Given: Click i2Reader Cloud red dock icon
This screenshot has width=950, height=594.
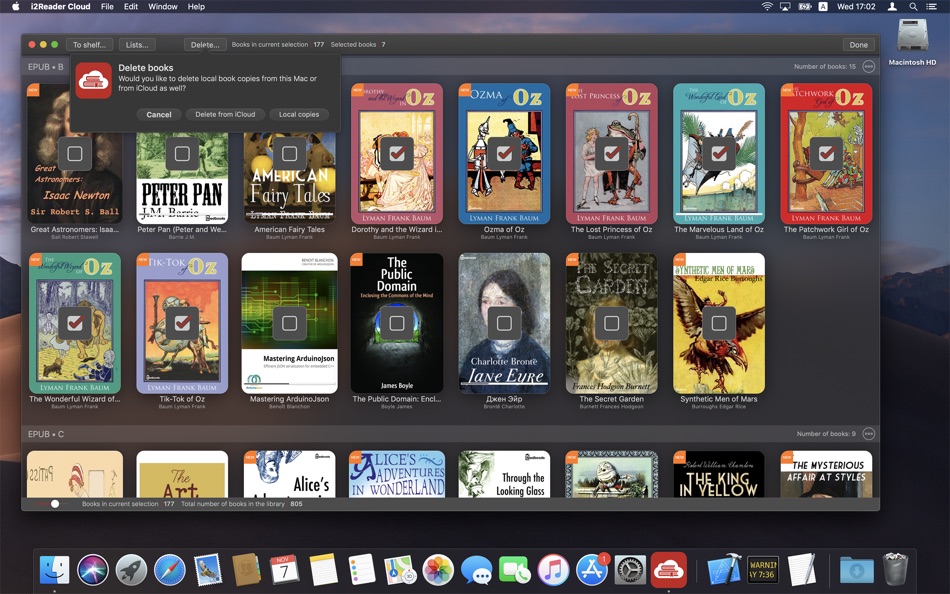Looking at the screenshot, I should pos(669,570).
